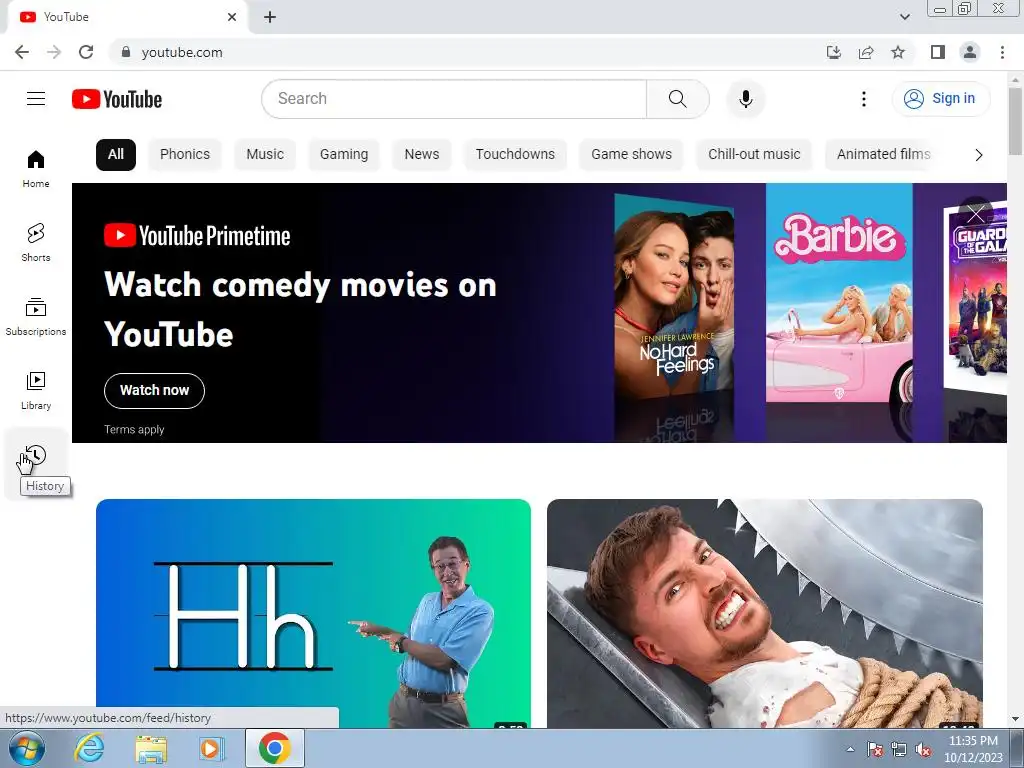
Task: Click the Sign in button
Action: coord(940,99)
